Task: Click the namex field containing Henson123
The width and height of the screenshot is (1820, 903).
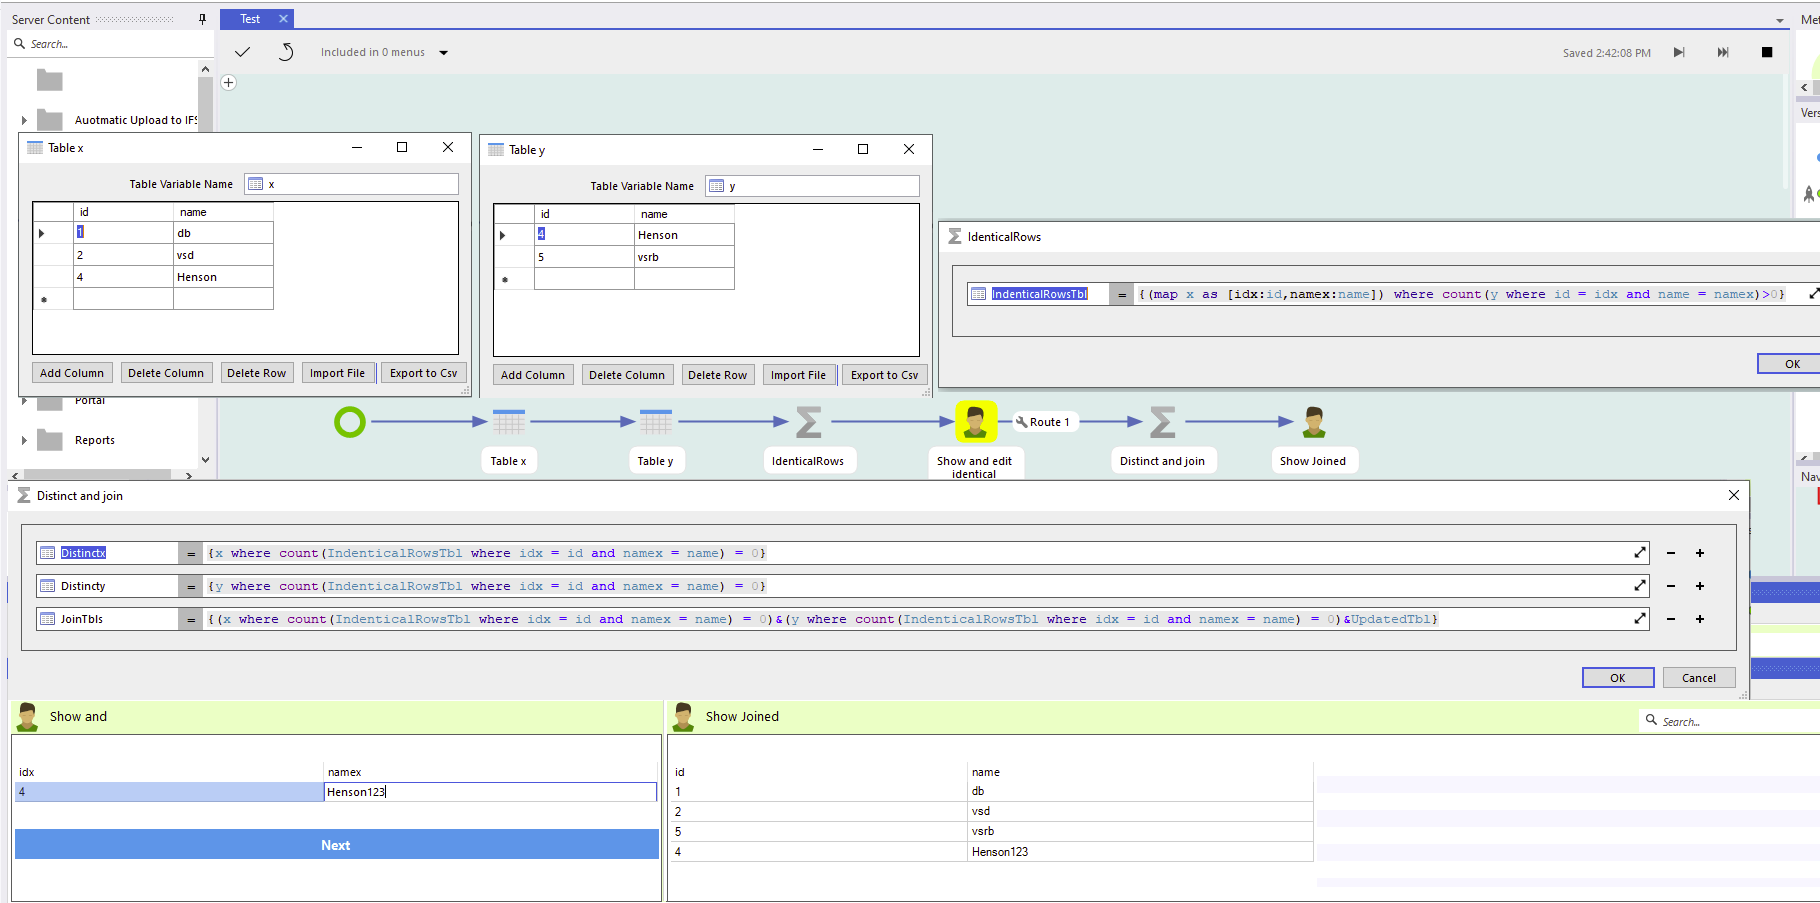Action: [490, 792]
